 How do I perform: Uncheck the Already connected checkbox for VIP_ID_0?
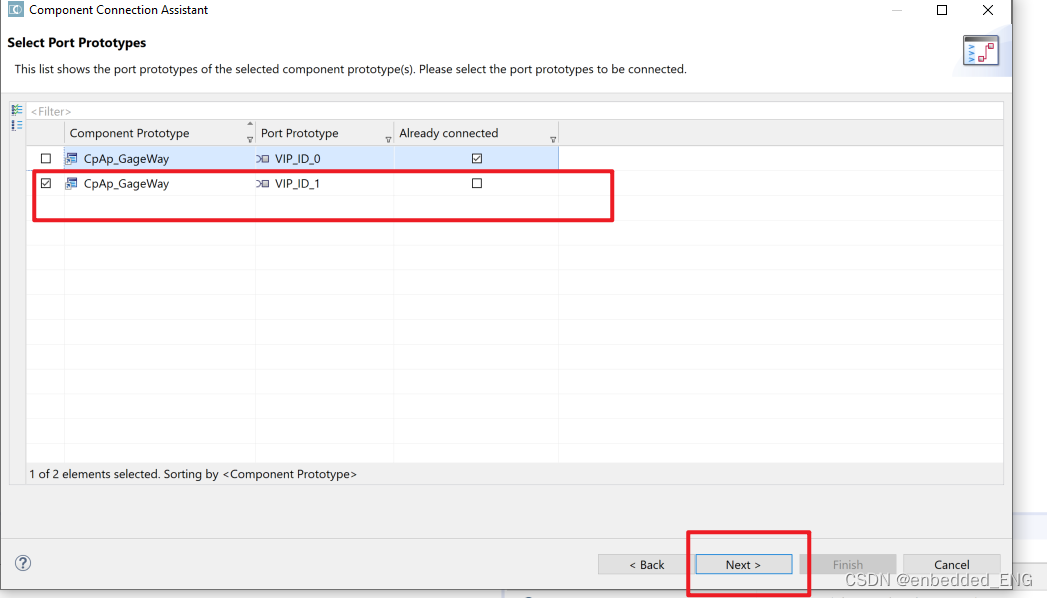point(476,157)
